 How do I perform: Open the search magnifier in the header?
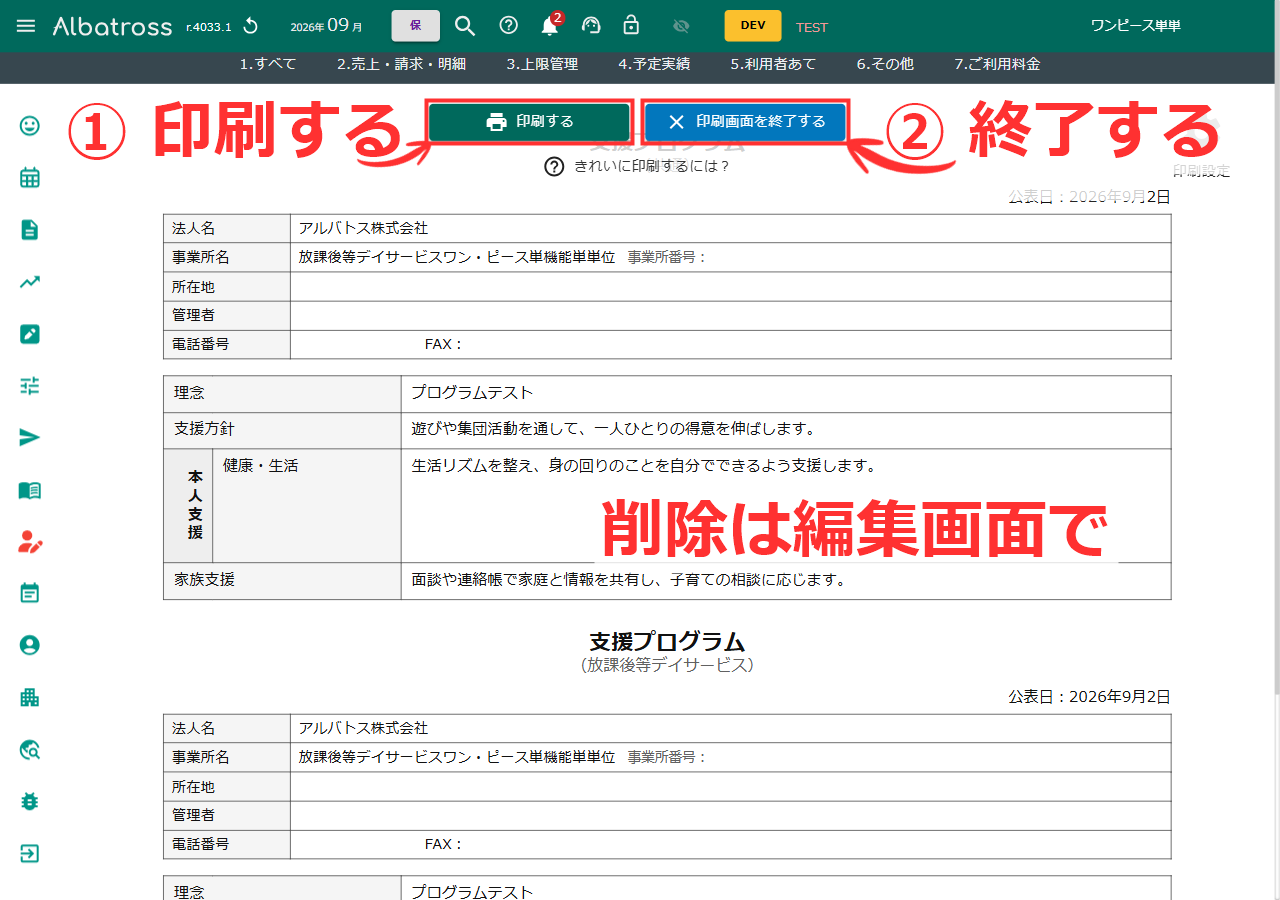(464, 26)
